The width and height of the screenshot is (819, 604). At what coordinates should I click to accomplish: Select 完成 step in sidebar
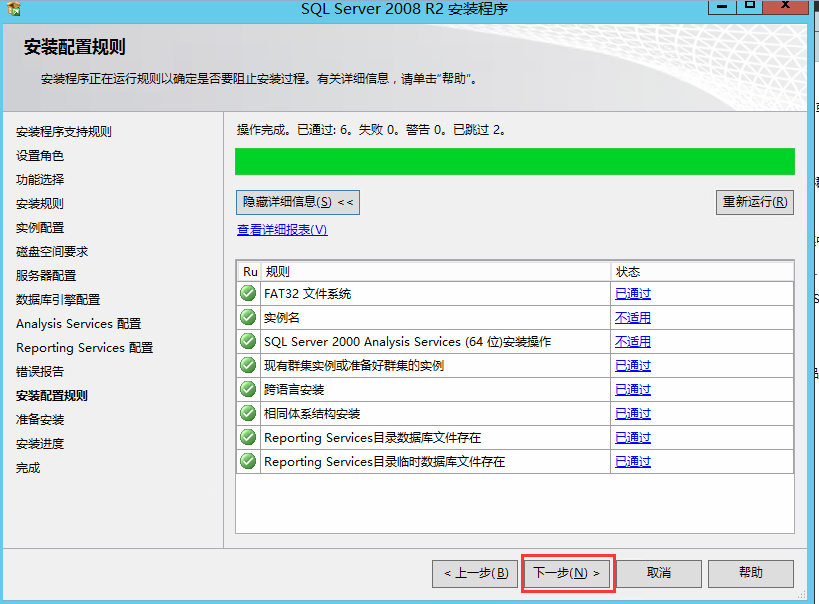coord(28,468)
